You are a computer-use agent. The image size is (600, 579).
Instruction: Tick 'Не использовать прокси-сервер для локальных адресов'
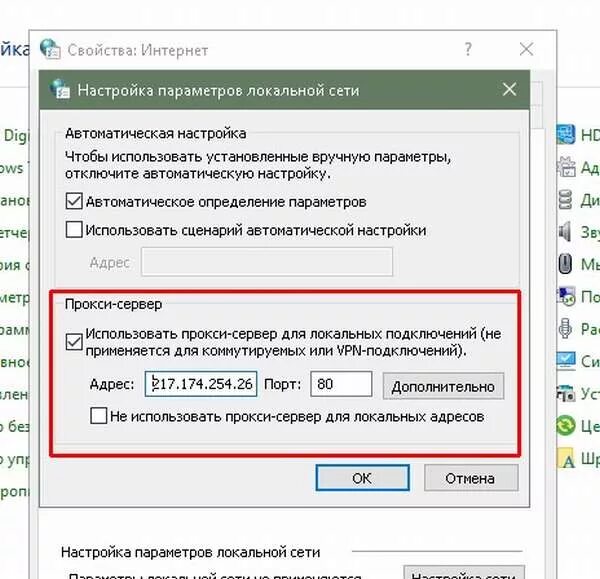click(x=98, y=416)
